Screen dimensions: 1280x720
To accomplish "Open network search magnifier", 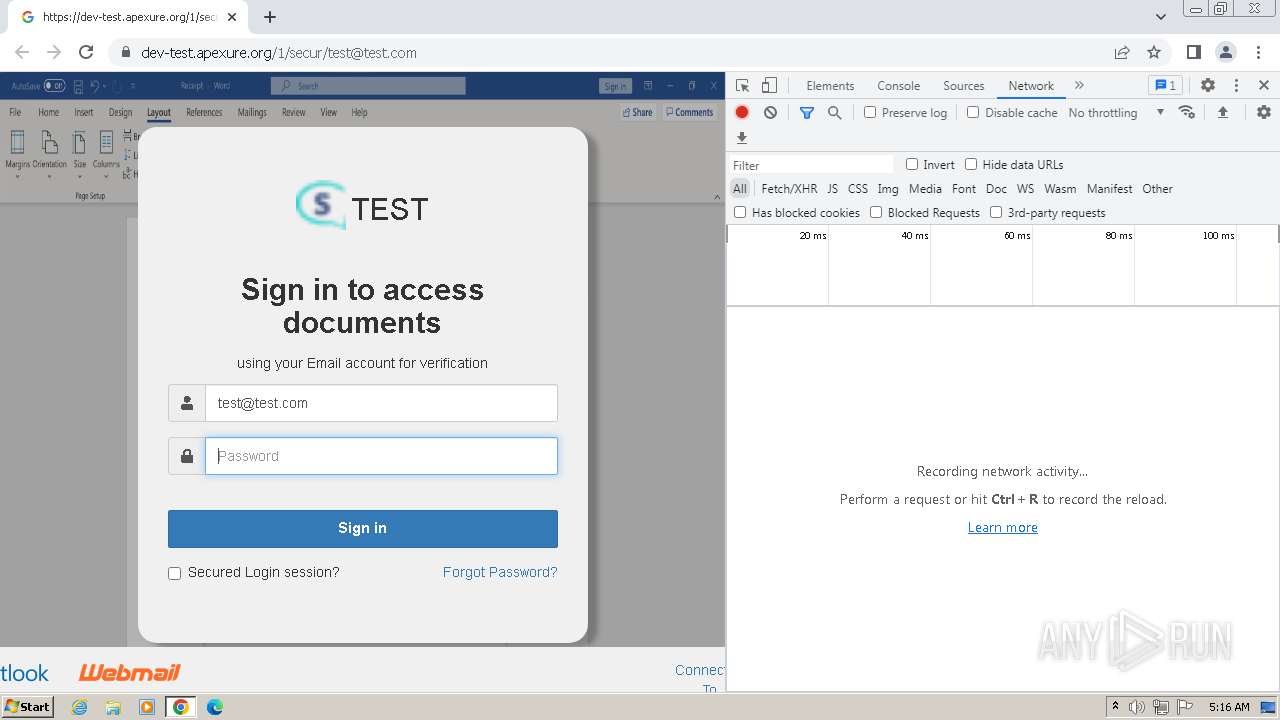I will (x=835, y=113).
